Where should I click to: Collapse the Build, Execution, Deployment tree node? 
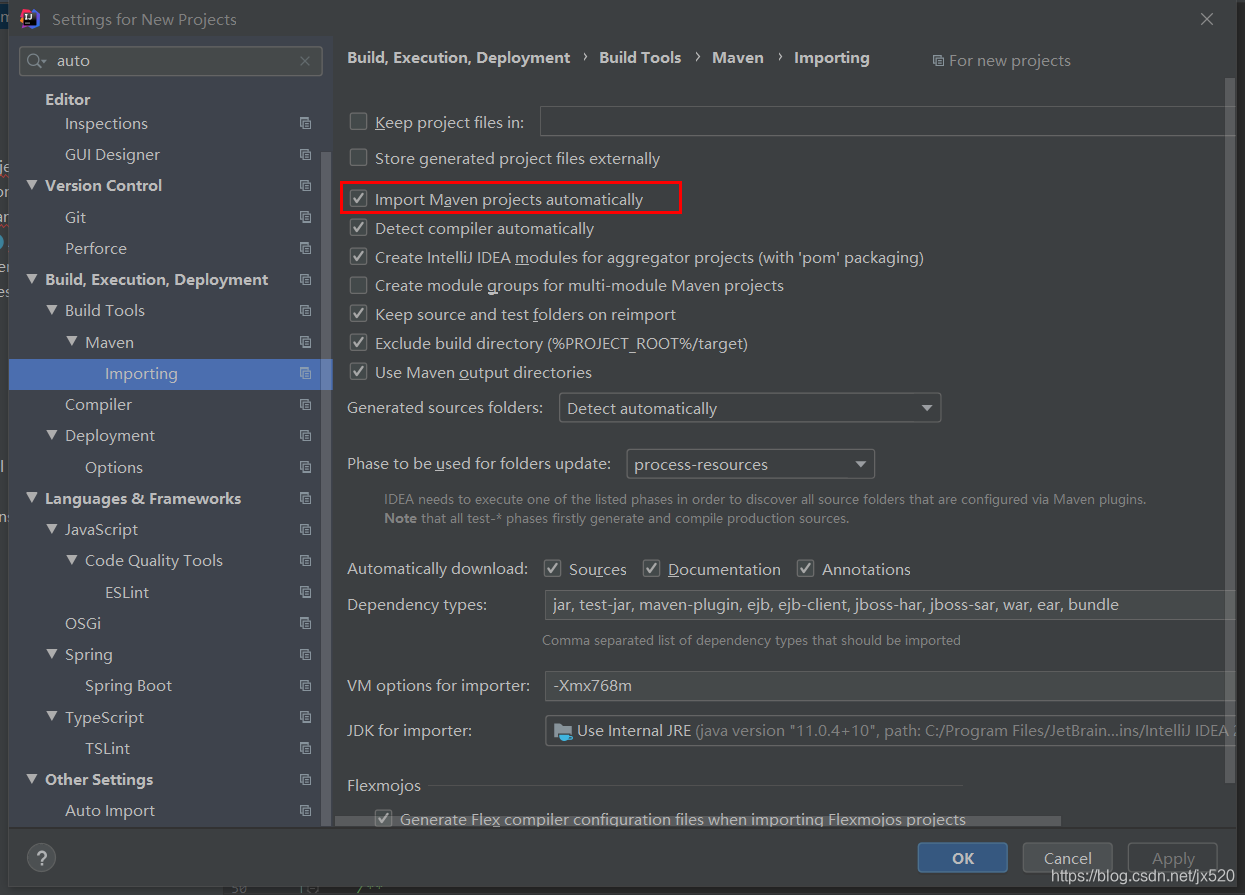click(x=32, y=280)
